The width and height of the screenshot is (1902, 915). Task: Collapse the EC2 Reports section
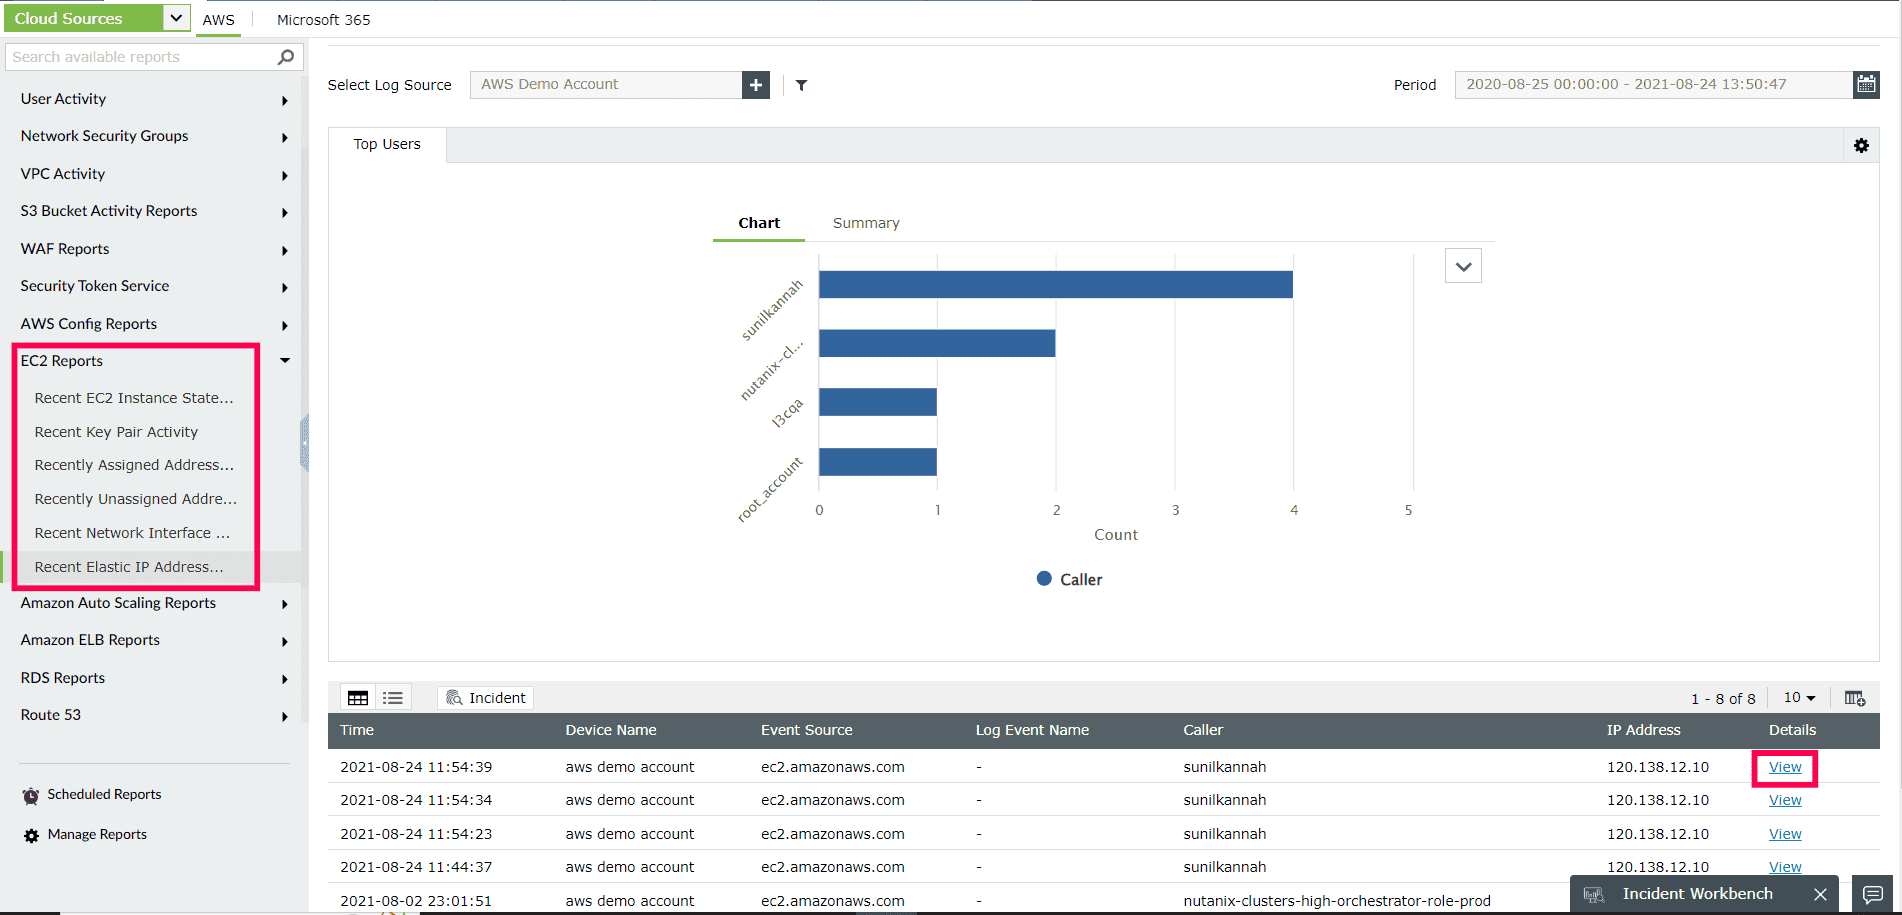(x=285, y=360)
